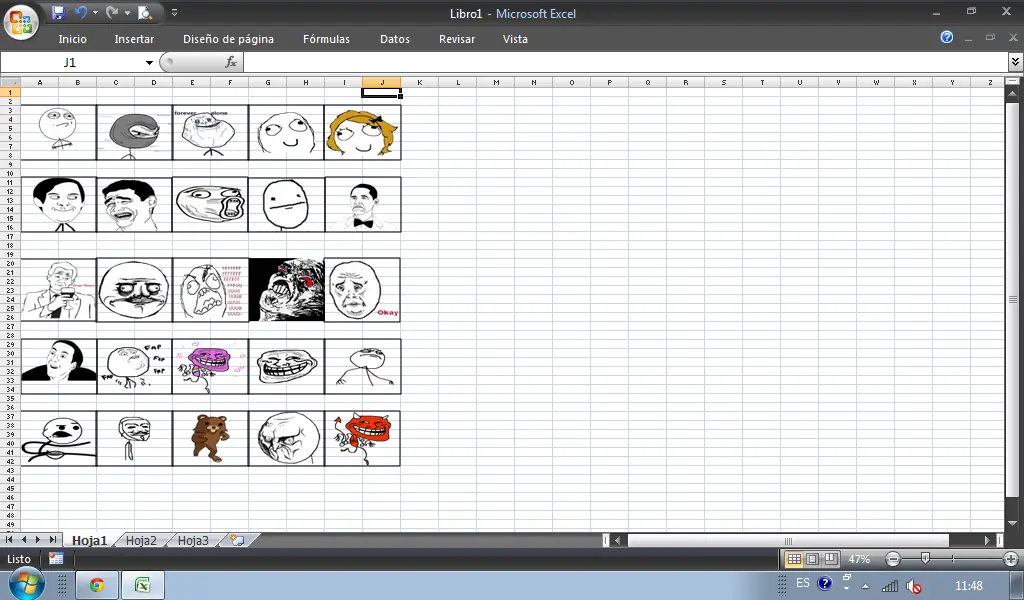Screen dimensions: 1024x600
Task: Click the Excel taskbar button
Action: click(142, 585)
